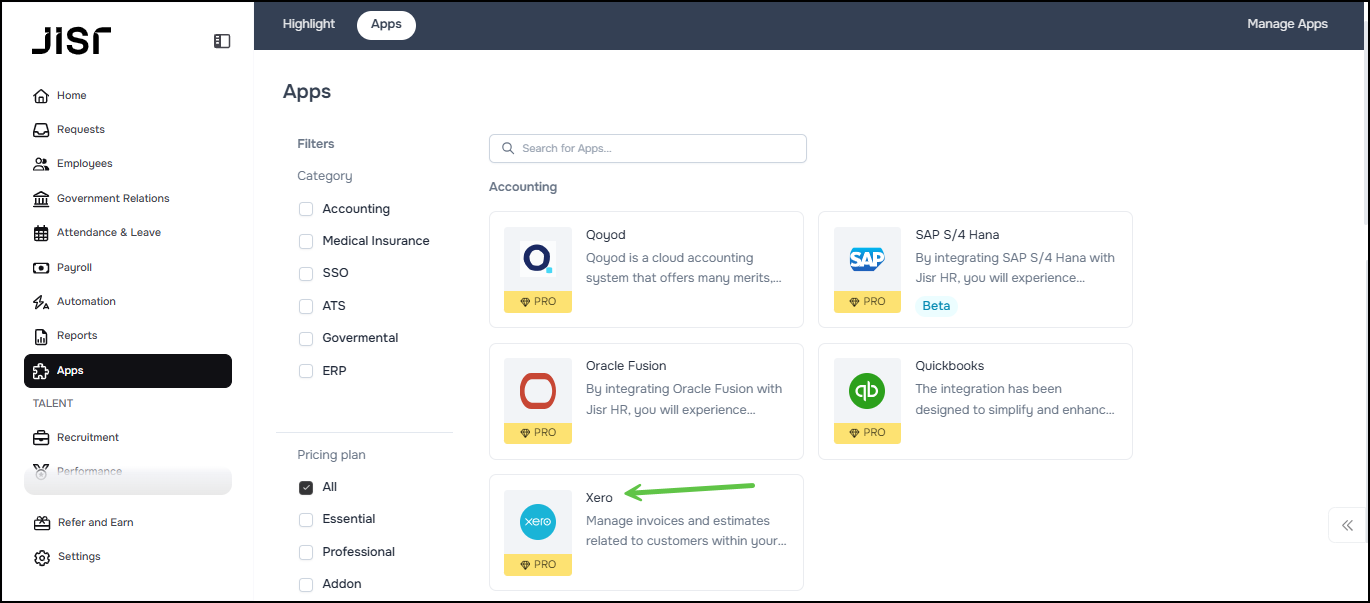The width and height of the screenshot is (1370, 603).
Task: Click the Qoyod app logo
Action: (x=538, y=259)
